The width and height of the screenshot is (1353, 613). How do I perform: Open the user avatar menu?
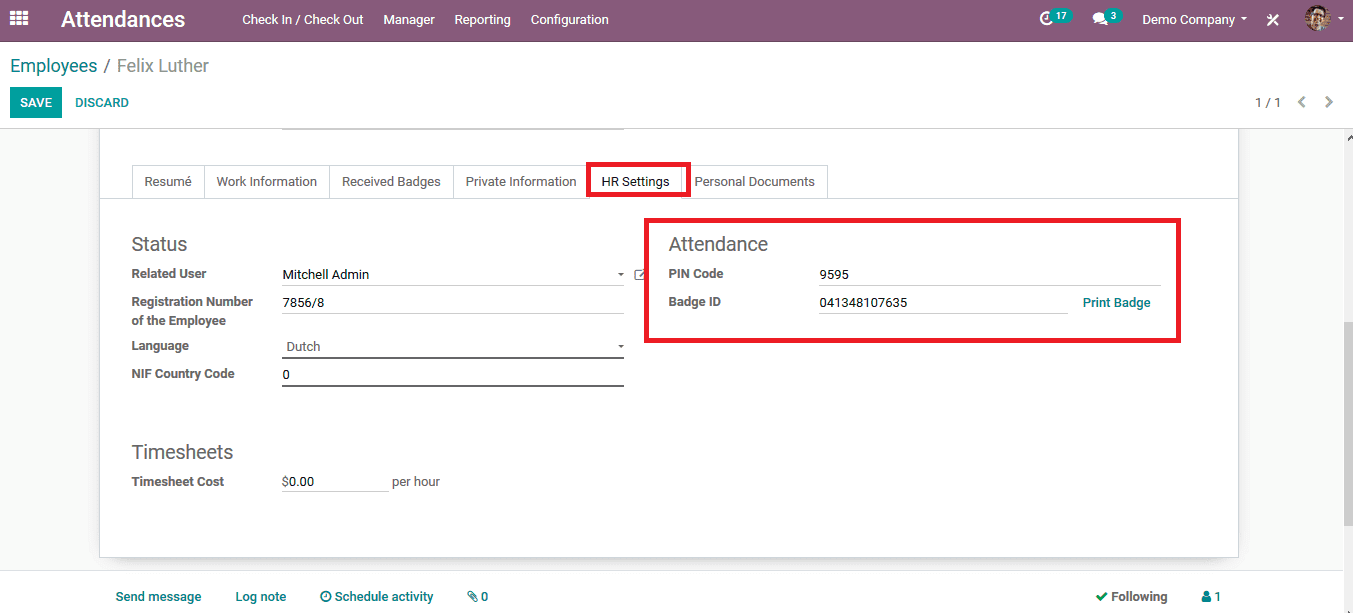click(x=1324, y=19)
